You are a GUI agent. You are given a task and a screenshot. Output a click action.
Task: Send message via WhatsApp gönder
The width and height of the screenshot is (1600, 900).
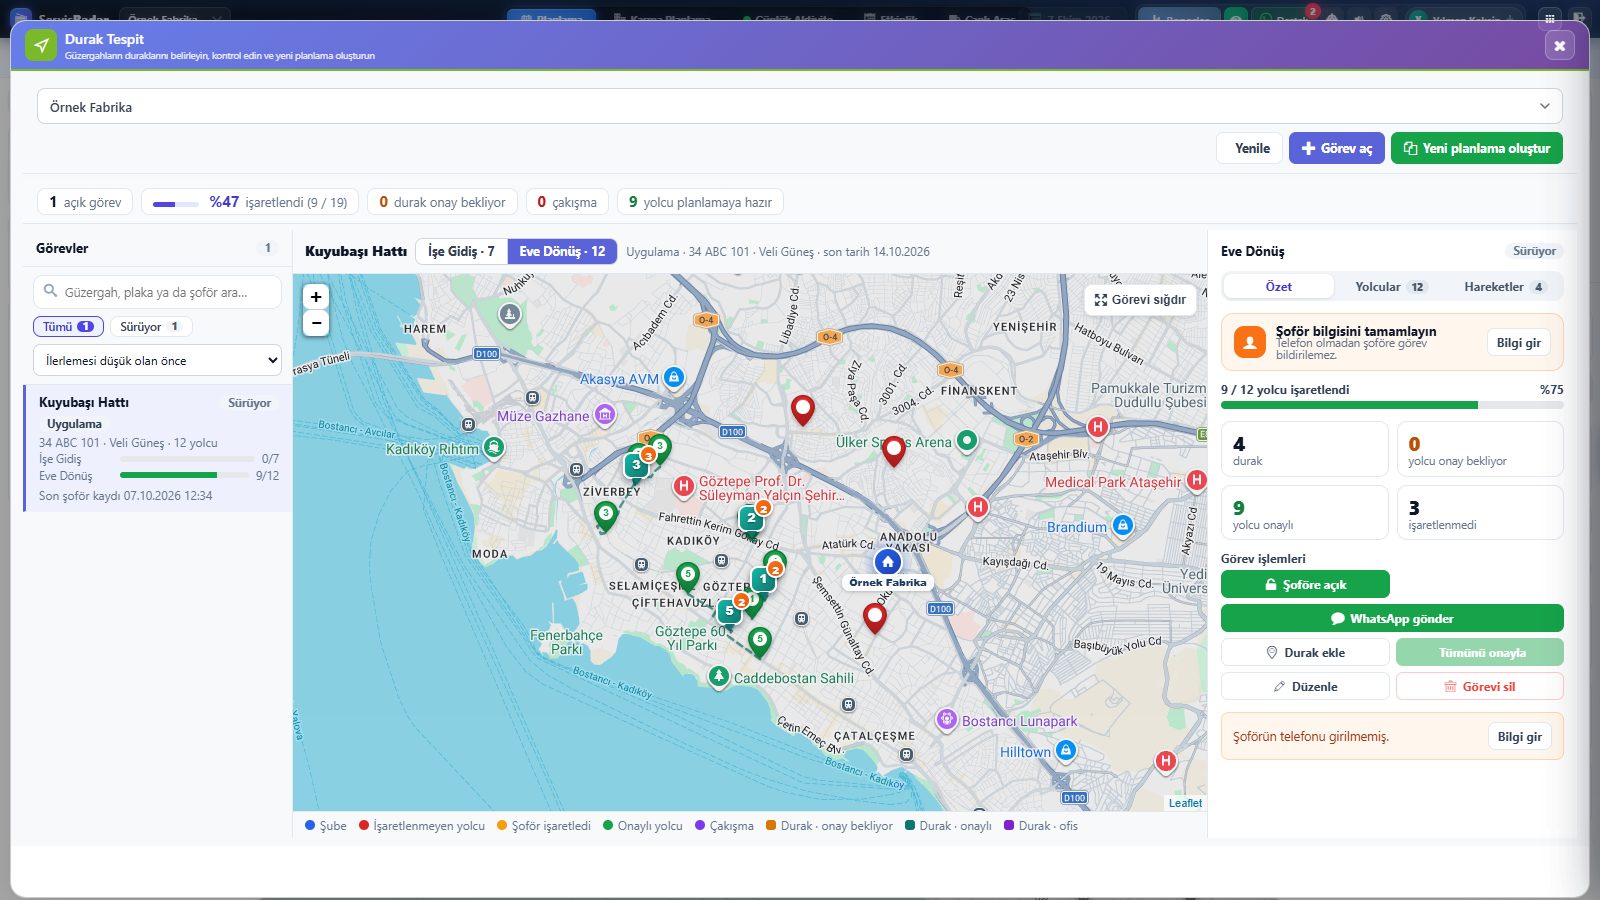(x=1392, y=618)
